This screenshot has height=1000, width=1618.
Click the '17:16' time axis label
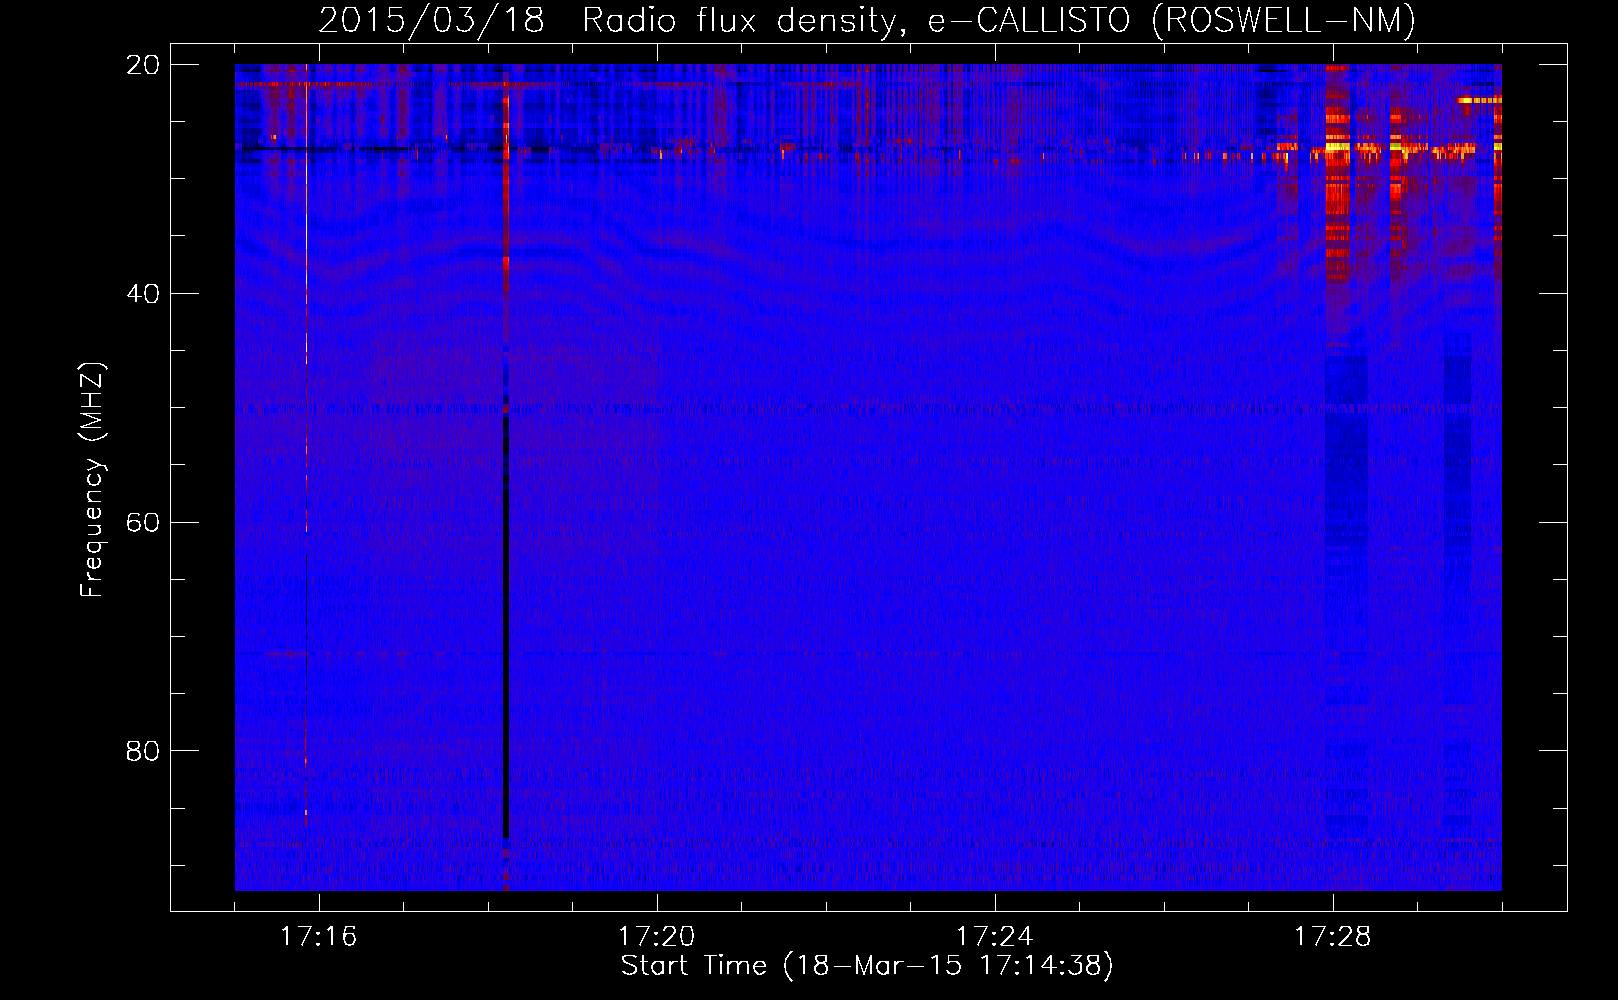point(318,937)
